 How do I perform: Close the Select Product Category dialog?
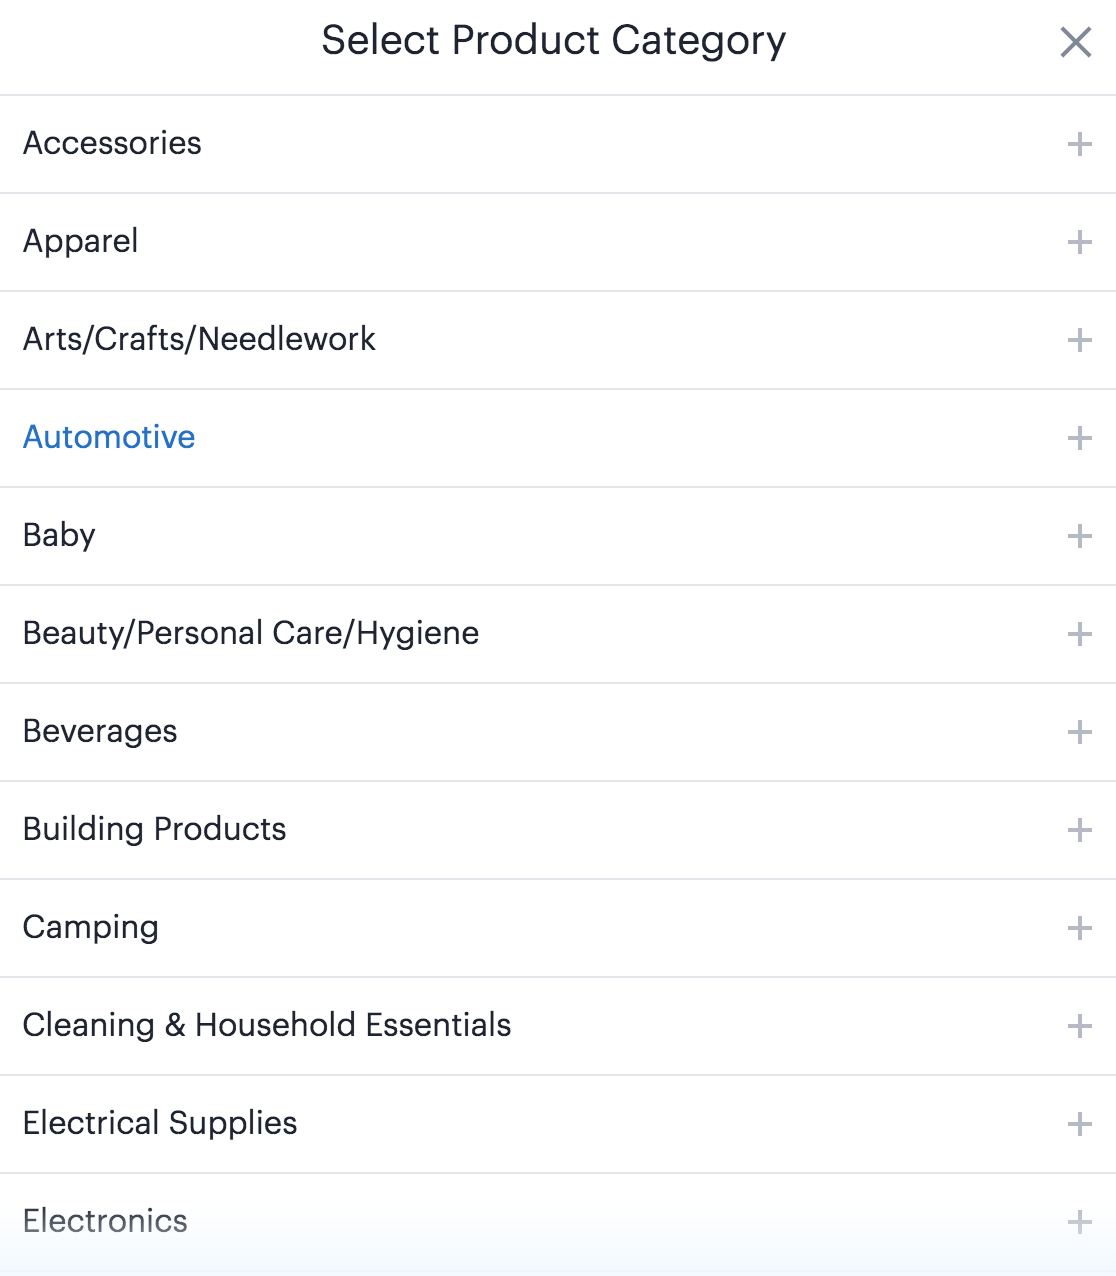[x=1075, y=42]
